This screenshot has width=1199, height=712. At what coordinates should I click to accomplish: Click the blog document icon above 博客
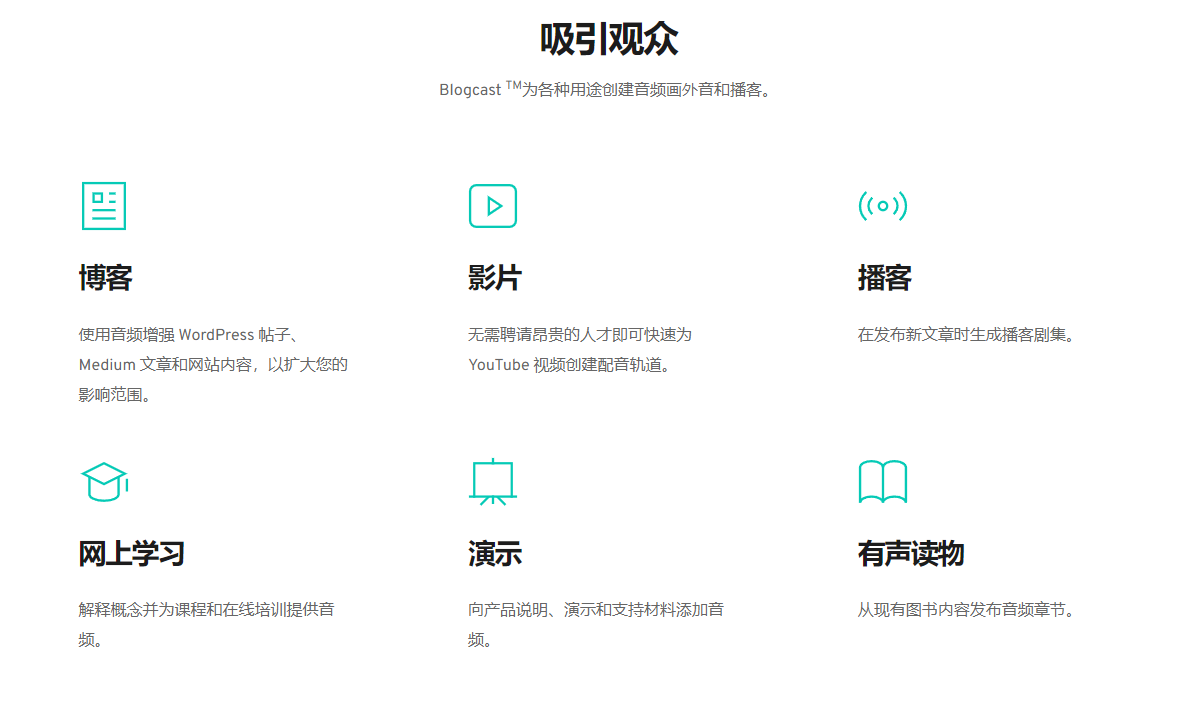coord(103,206)
